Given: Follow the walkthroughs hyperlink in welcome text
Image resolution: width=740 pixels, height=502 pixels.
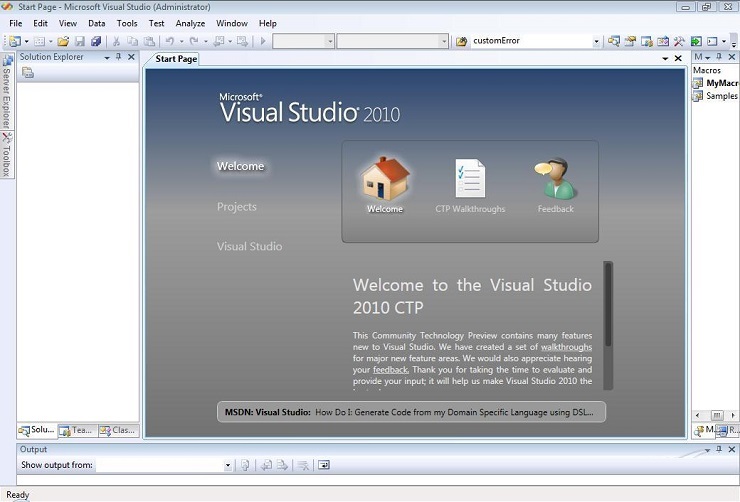Looking at the screenshot, I should pos(566,347).
